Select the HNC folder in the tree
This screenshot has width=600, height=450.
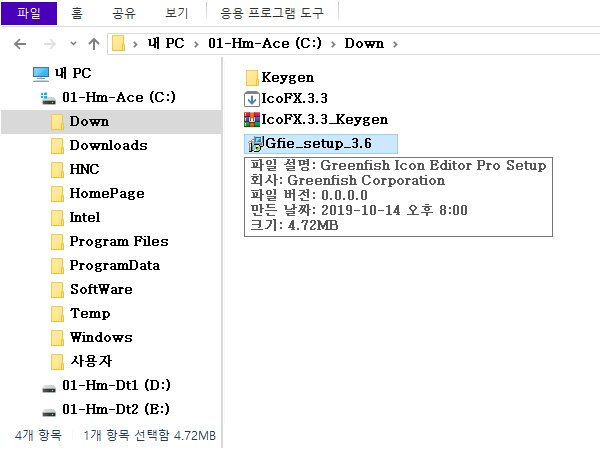[84, 169]
